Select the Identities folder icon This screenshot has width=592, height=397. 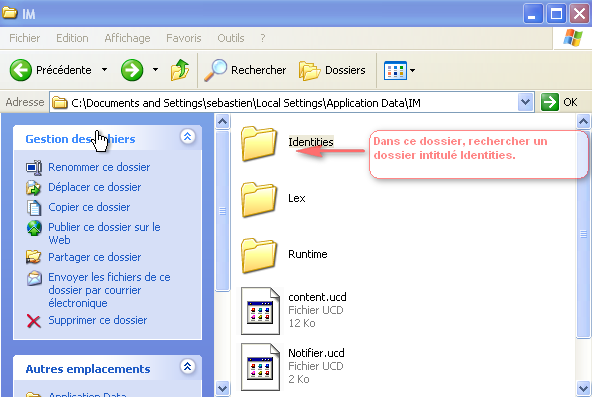259,143
